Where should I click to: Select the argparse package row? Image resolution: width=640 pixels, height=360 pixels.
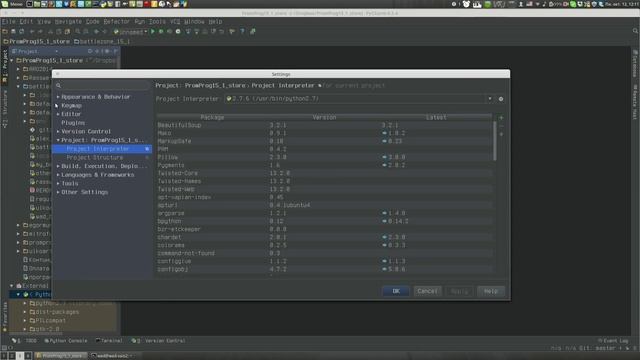[x=325, y=213]
